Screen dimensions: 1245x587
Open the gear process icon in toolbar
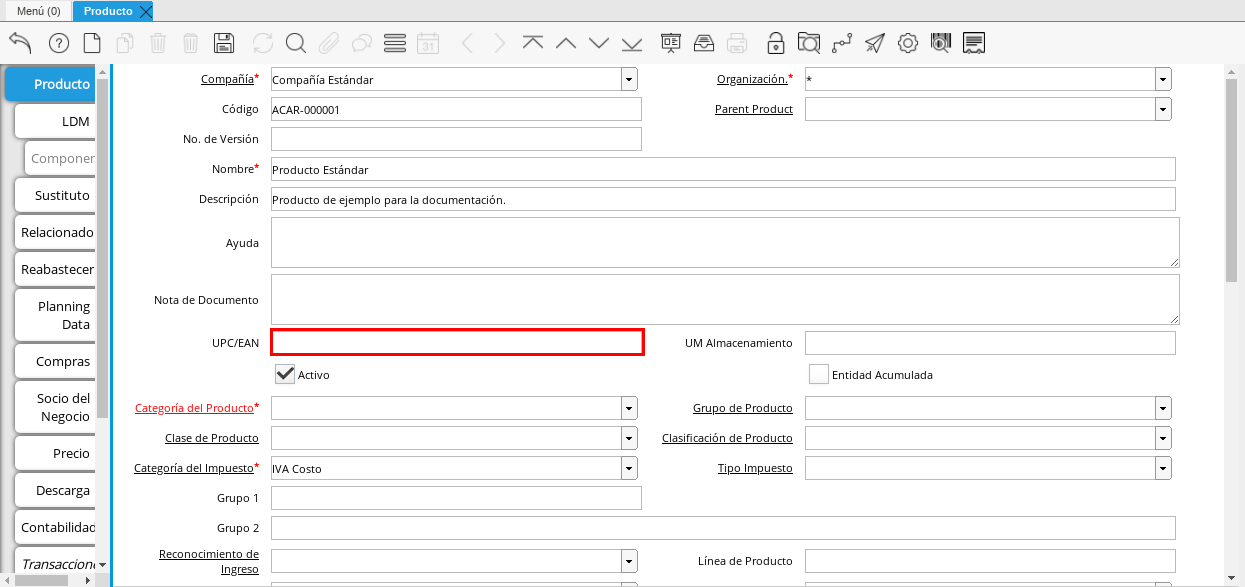[x=907, y=43]
